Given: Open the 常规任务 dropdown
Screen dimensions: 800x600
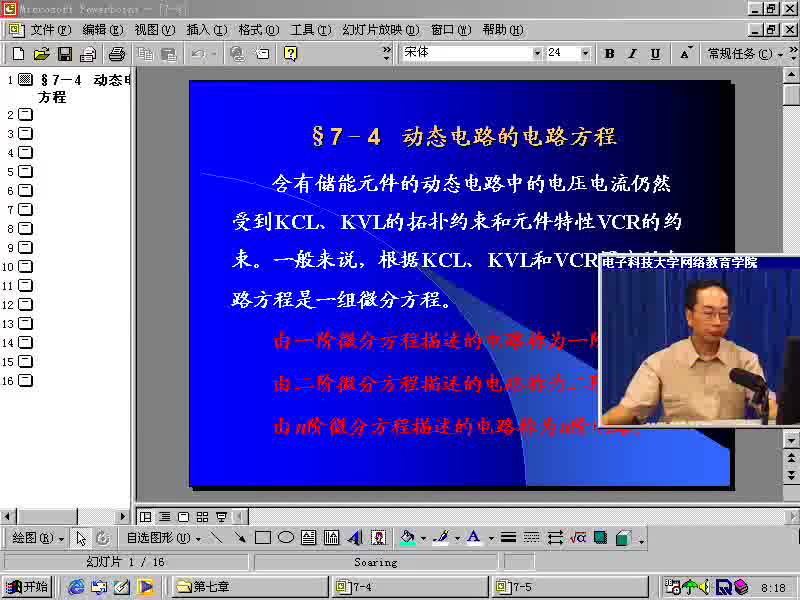Looking at the screenshot, I should point(745,54).
